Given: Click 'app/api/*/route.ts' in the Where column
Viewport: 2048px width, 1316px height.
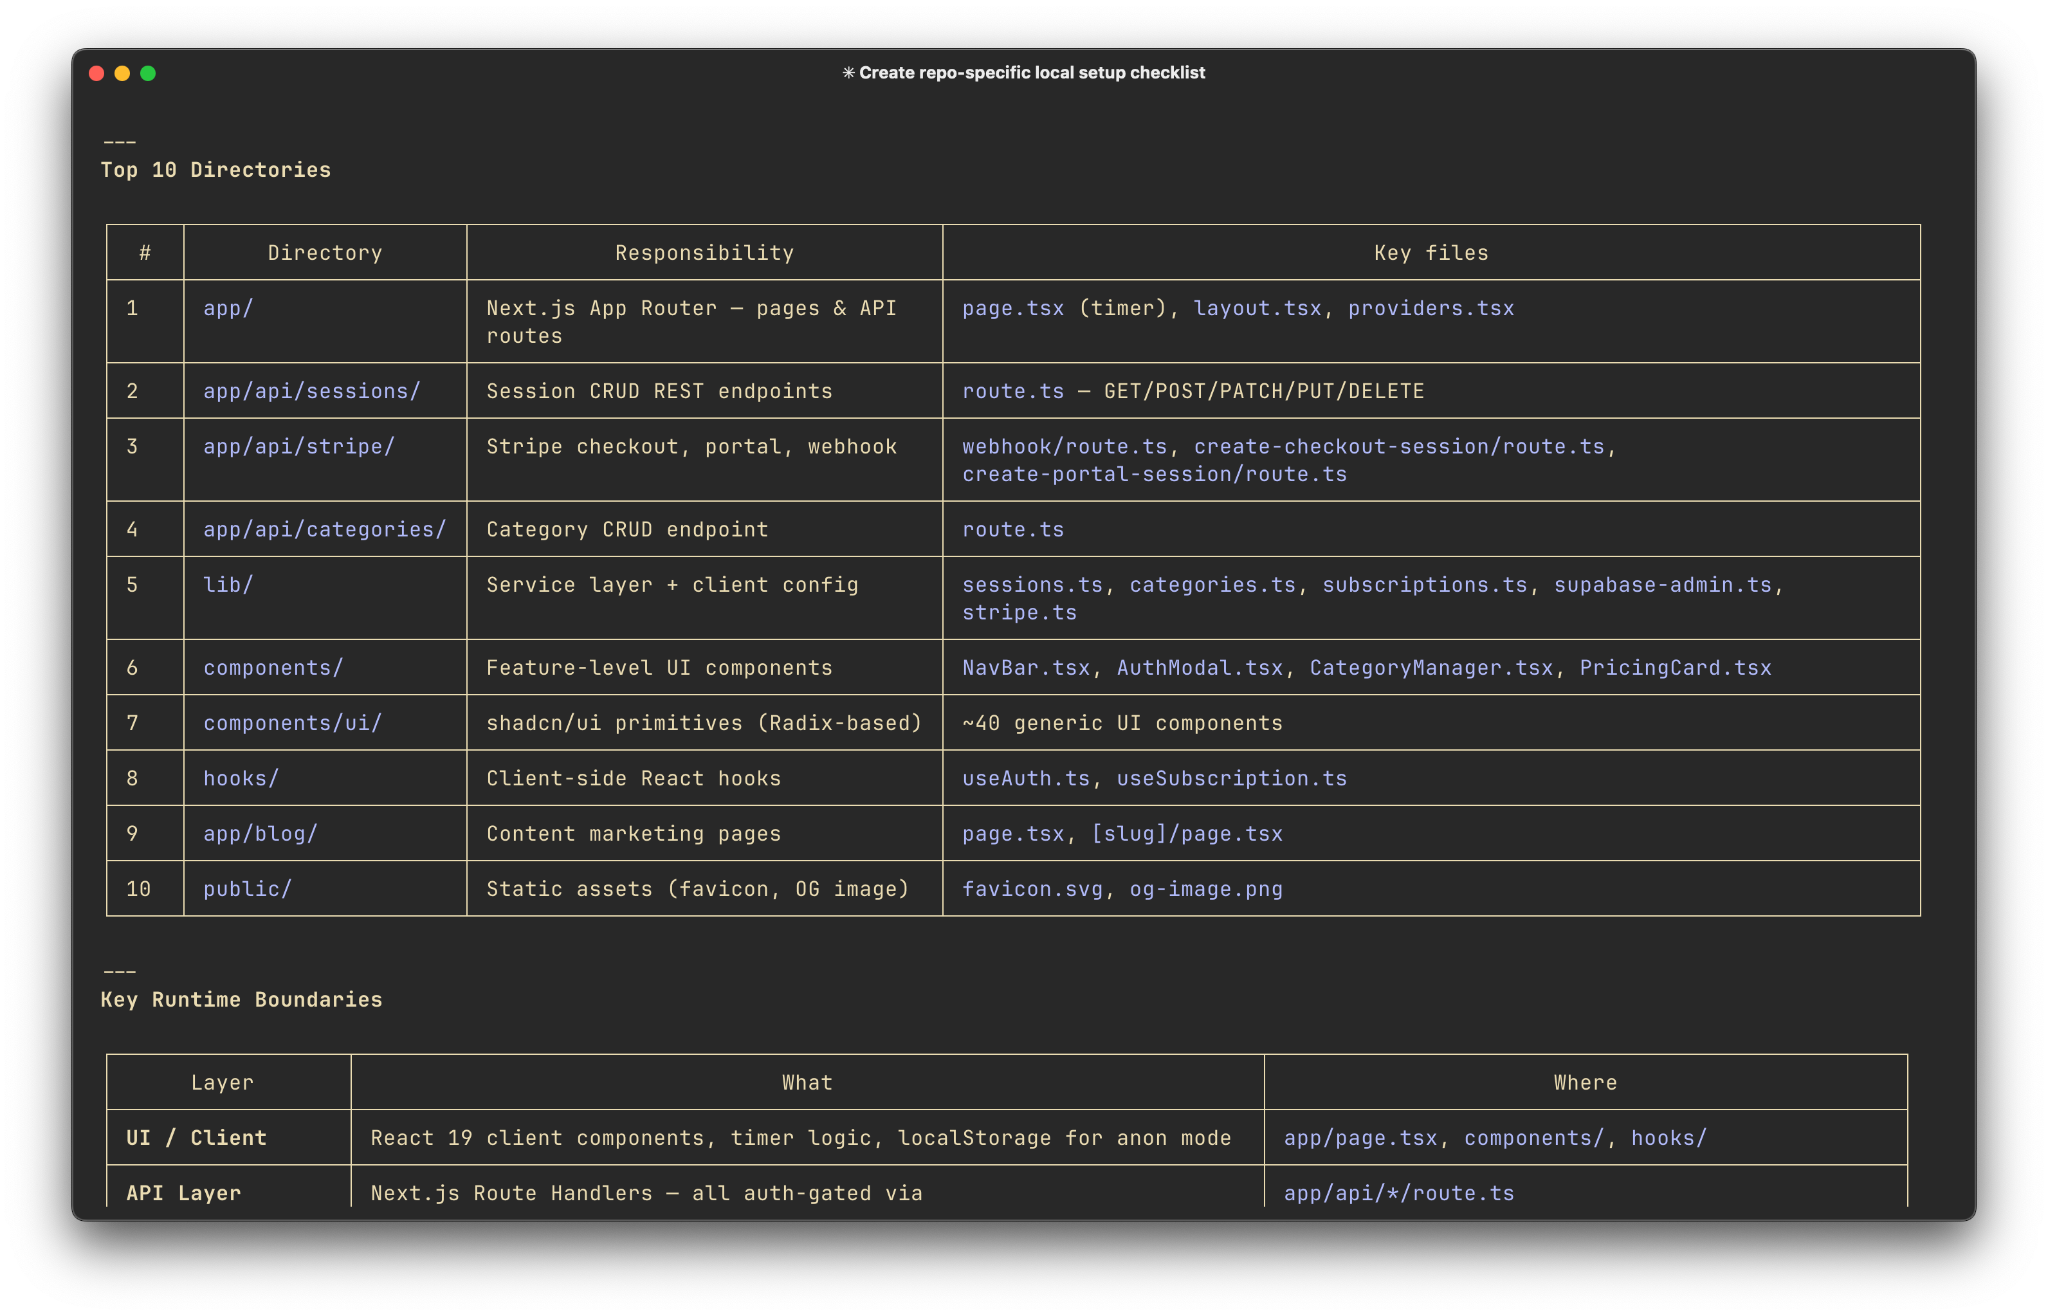Looking at the screenshot, I should tap(1399, 1192).
